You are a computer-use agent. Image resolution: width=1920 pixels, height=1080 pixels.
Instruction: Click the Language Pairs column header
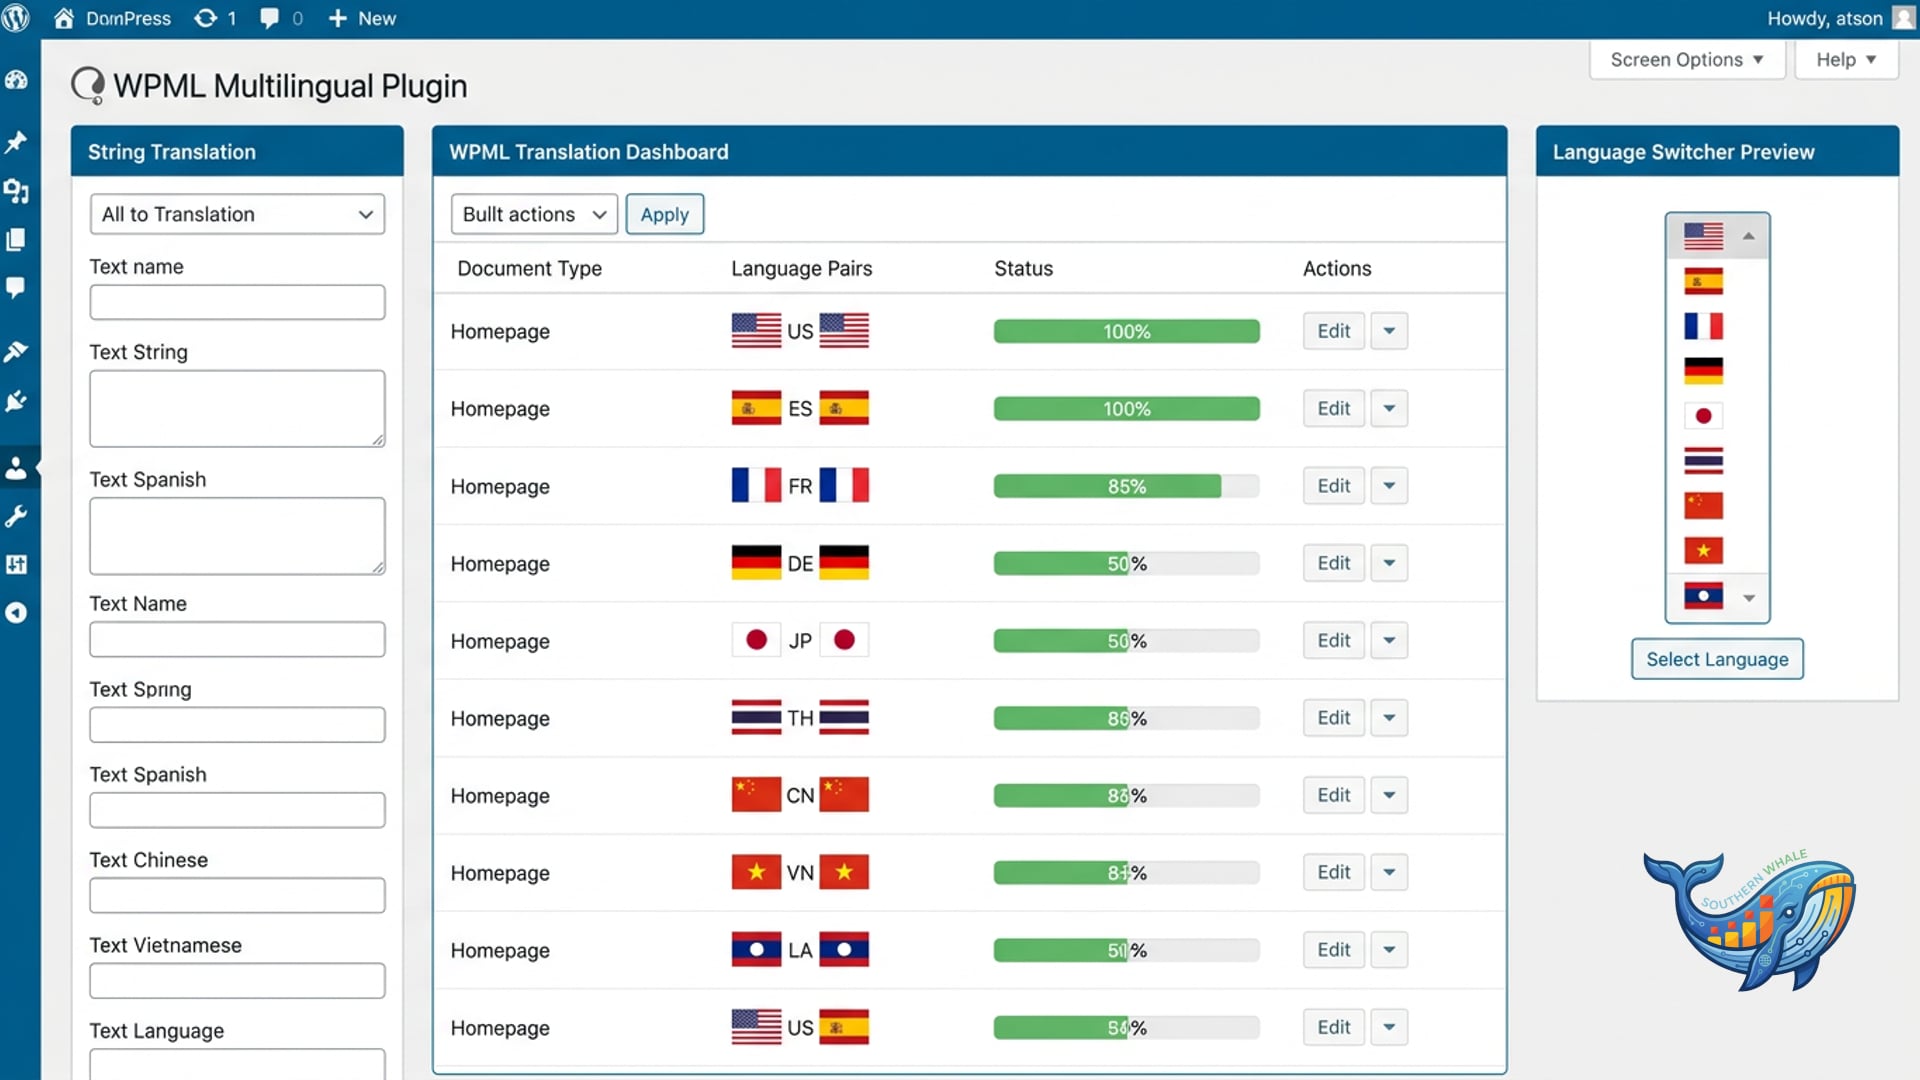point(801,268)
